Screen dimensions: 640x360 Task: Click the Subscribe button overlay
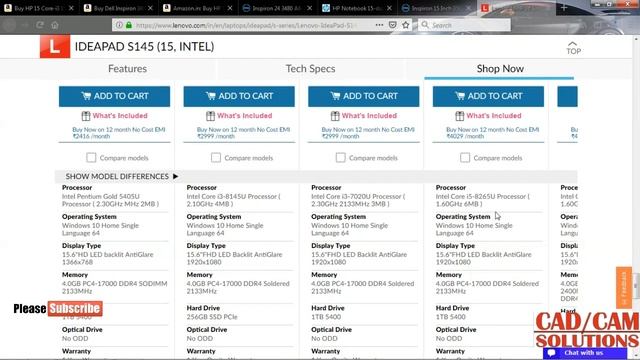coord(75,309)
